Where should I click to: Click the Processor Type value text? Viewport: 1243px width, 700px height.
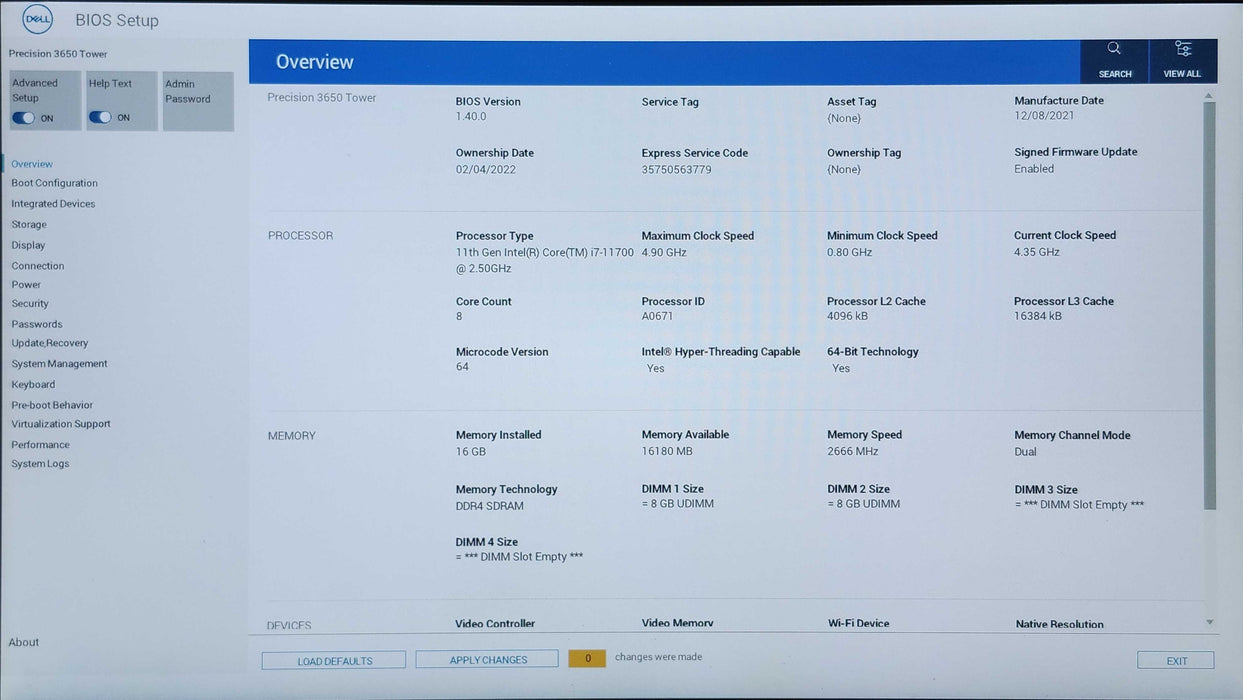pyautogui.click(x=545, y=261)
